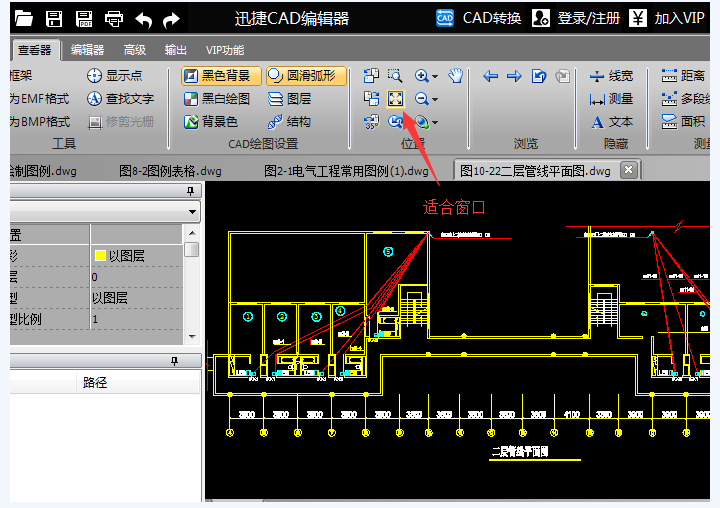Viewport: 720px width, 508px height.
Task: Click the Print icon in title bar
Action: click(114, 19)
